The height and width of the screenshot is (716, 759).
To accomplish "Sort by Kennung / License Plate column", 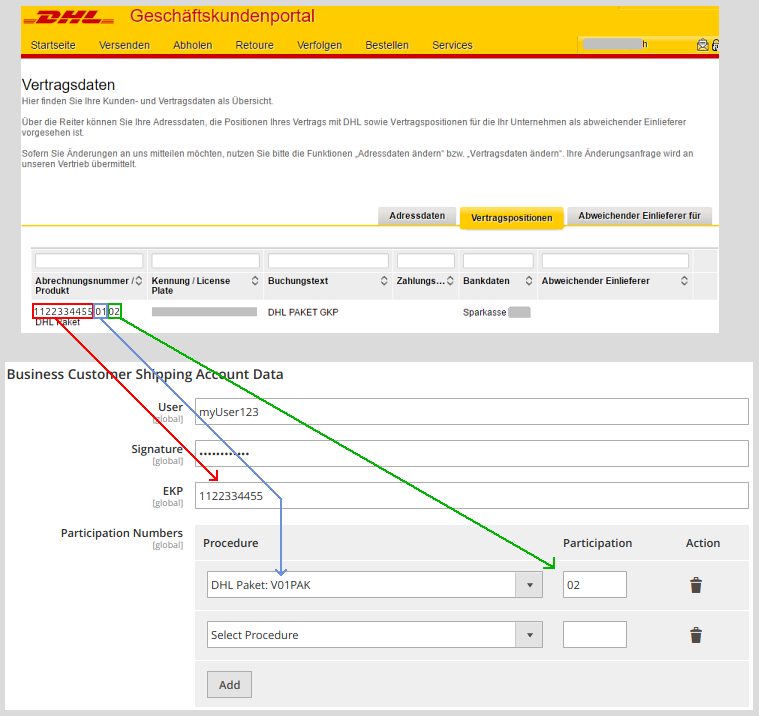I will [x=255, y=281].
